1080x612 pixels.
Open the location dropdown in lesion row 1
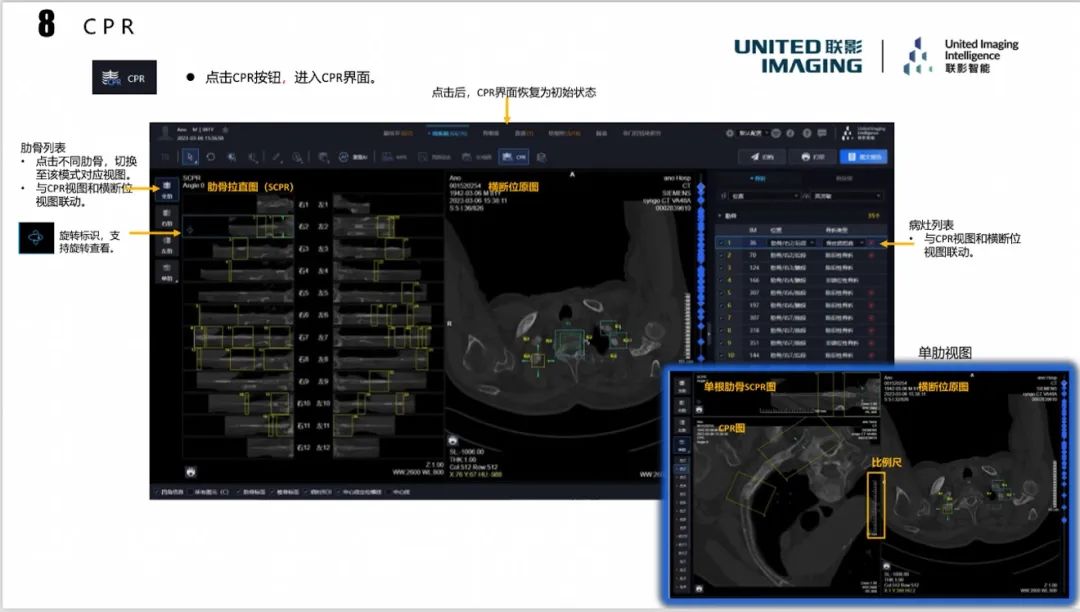791,242
